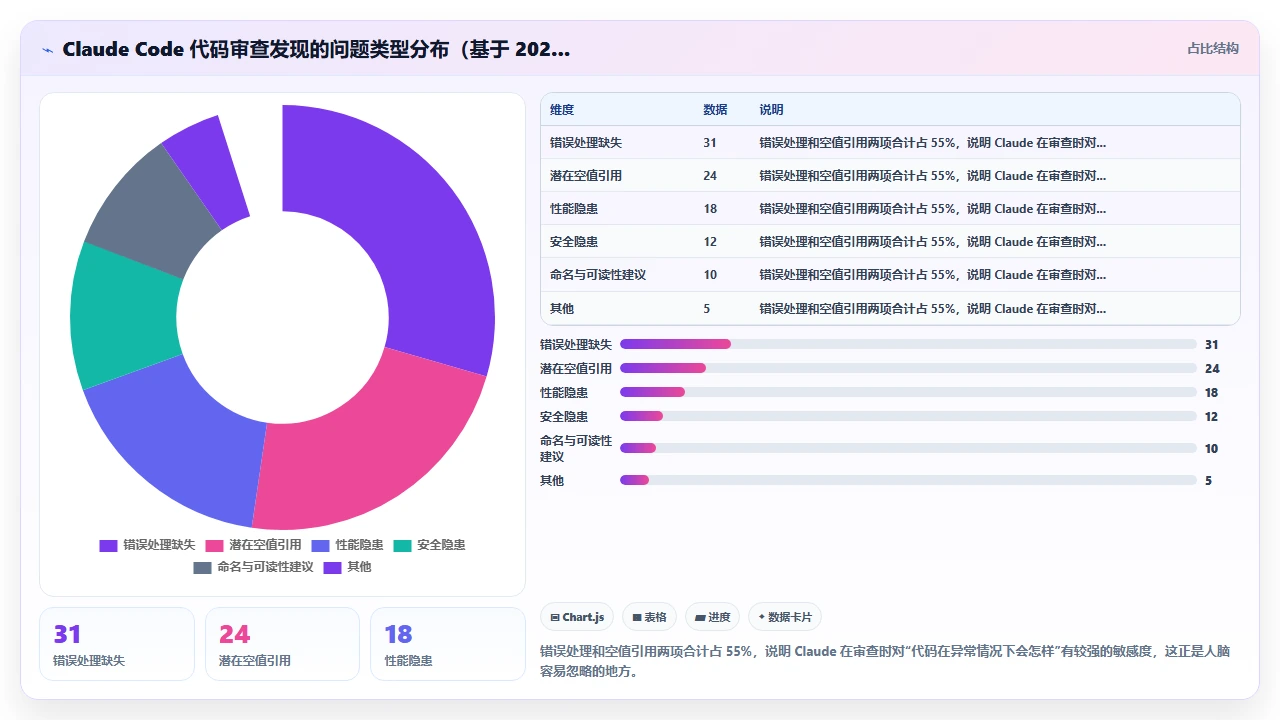This screenshot has height=720, width=1280.
Task: Click the 性能隐患 progress bar
Action: (x=908, y=392)
